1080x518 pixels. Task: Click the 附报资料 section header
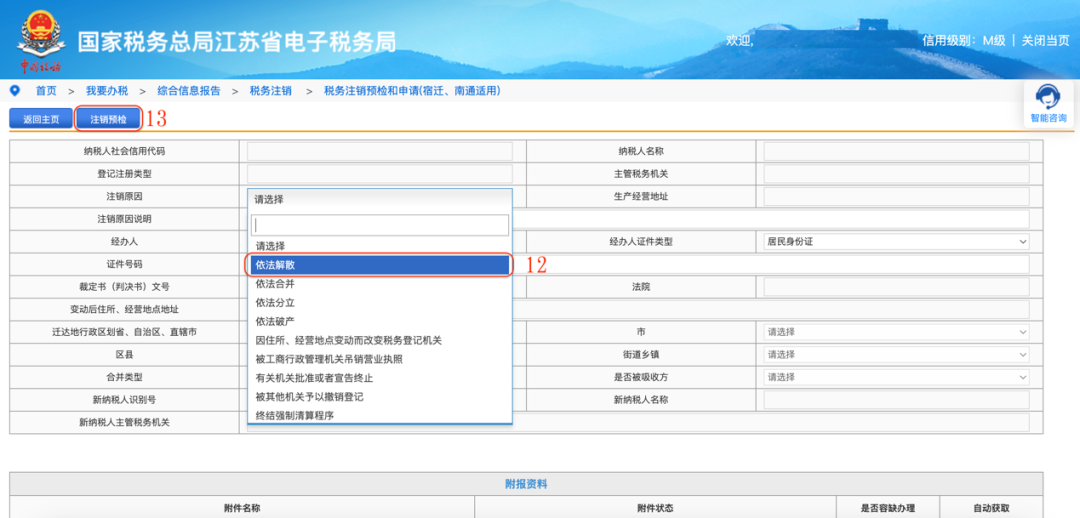pyautogui.click(x=526, y=484)
